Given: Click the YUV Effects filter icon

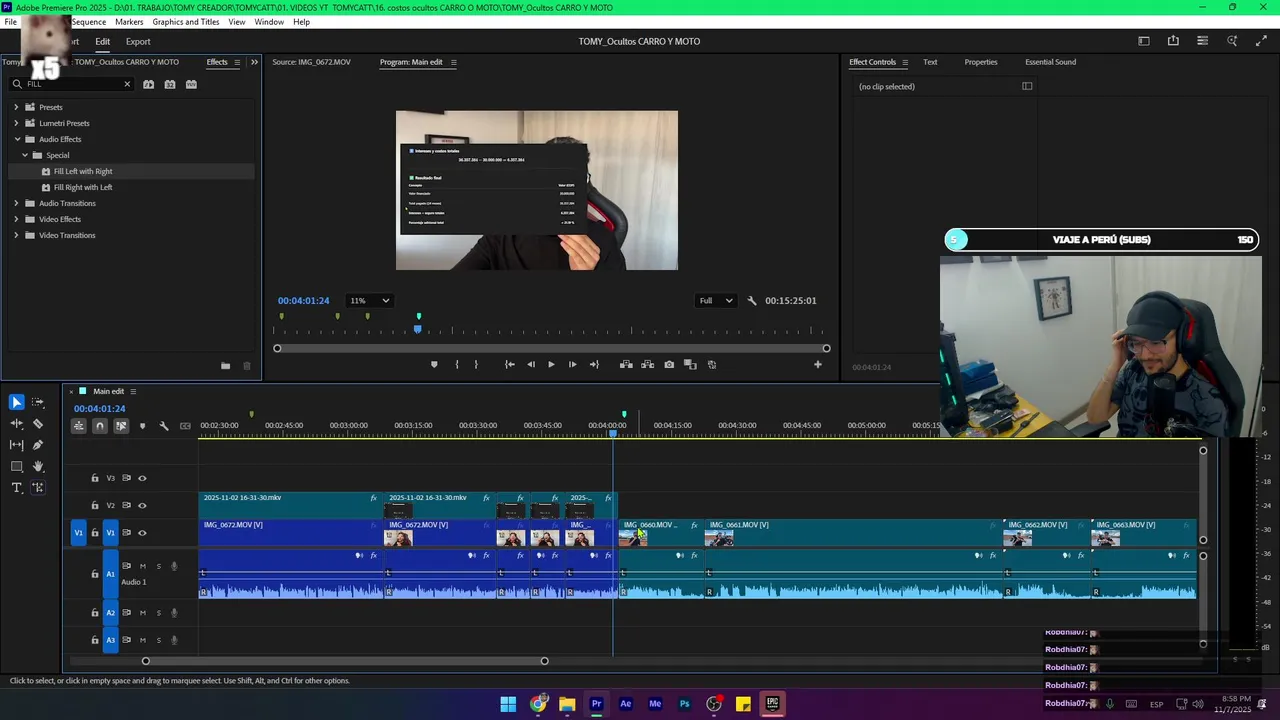Looking at the screenshot, I should [191, 84].
